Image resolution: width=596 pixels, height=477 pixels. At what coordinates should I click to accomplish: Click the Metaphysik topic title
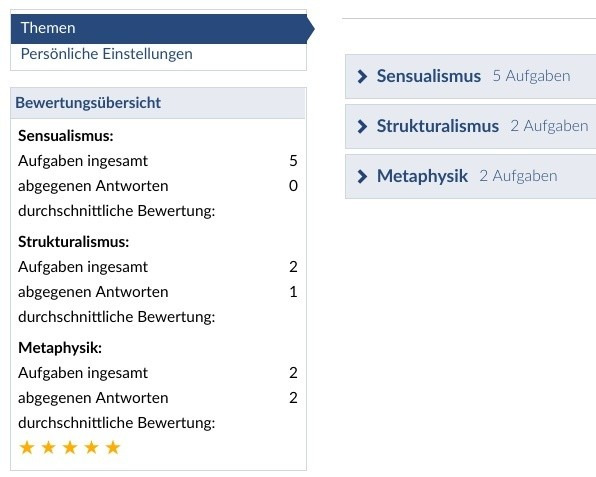[422, 176]
